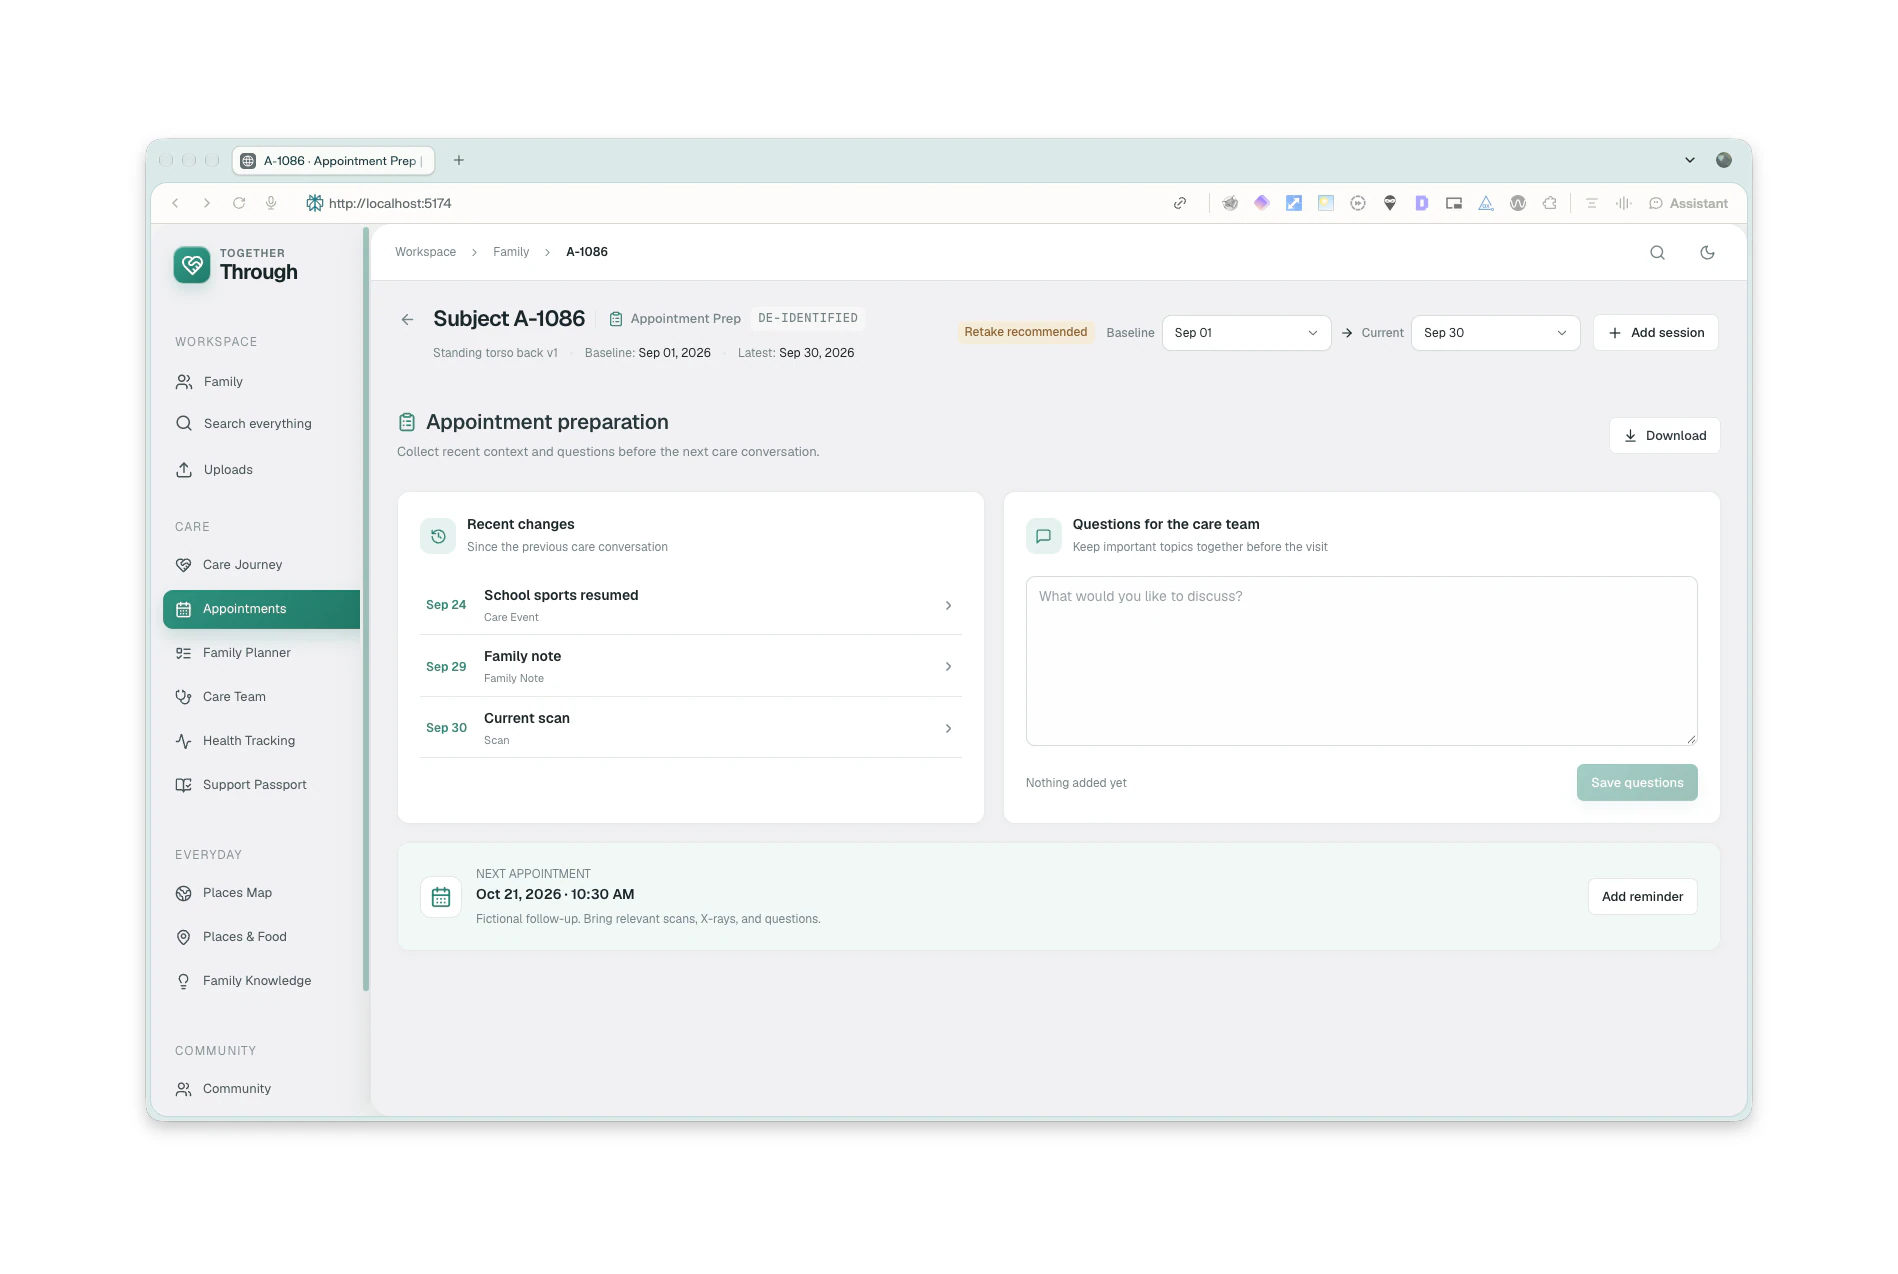Click Add session button
Image resolution: width=1898 pixels, height=1274 pixels.
click(1655, 333)
